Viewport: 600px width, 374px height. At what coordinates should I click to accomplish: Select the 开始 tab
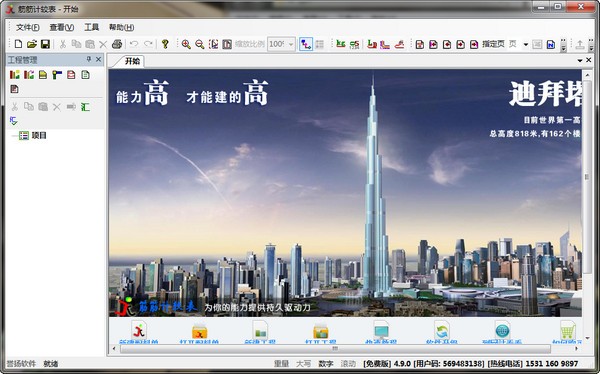(132, 61)
